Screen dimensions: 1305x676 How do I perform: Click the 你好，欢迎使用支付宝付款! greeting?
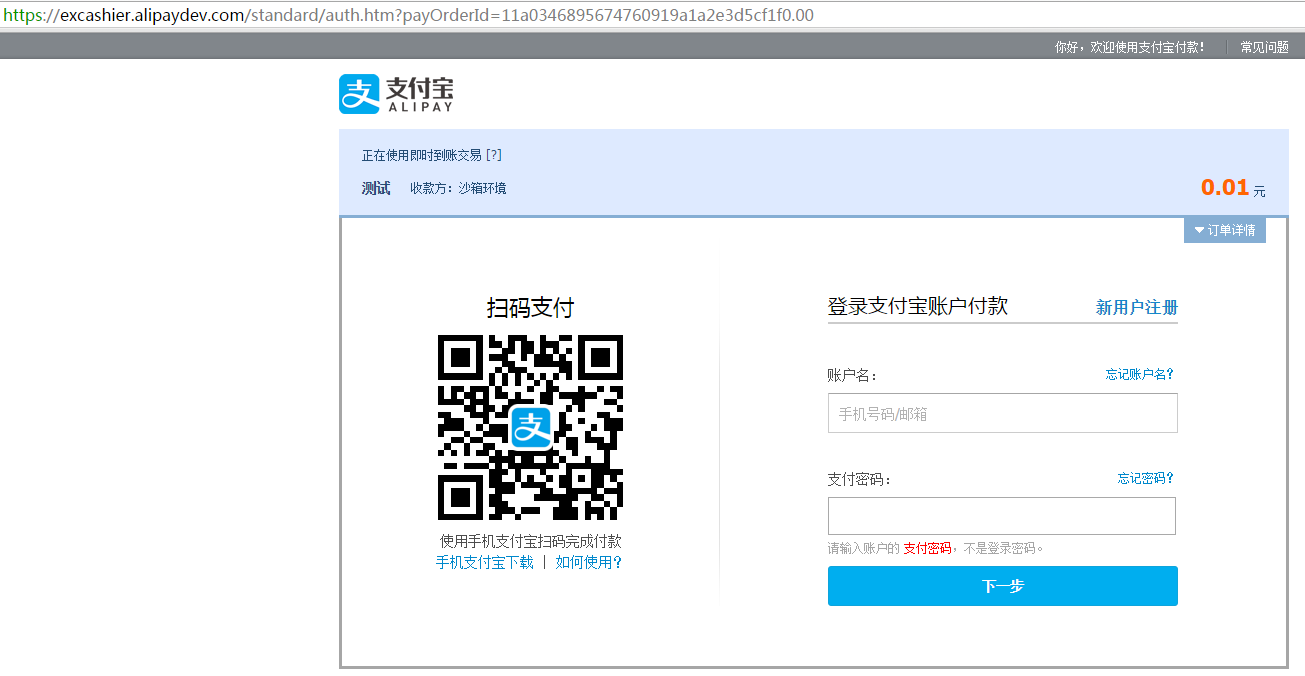pos(1130,47)
